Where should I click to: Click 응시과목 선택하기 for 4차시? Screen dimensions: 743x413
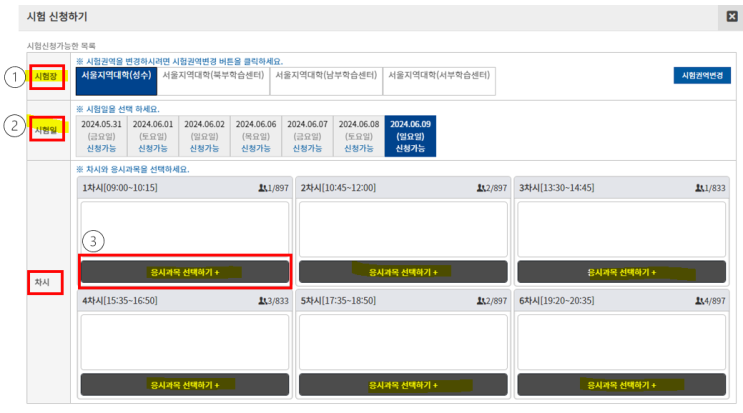185,385
